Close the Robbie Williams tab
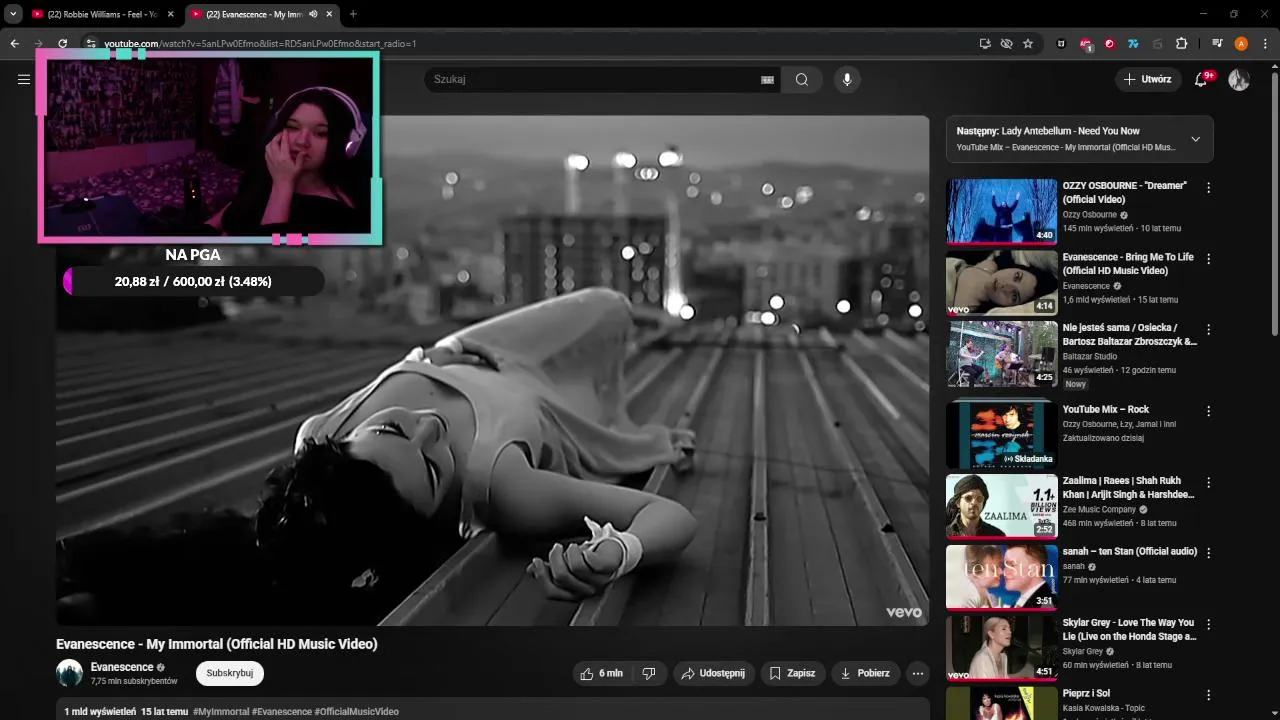Viewport: 1280px width, 720px height. (x=170, y=14)
